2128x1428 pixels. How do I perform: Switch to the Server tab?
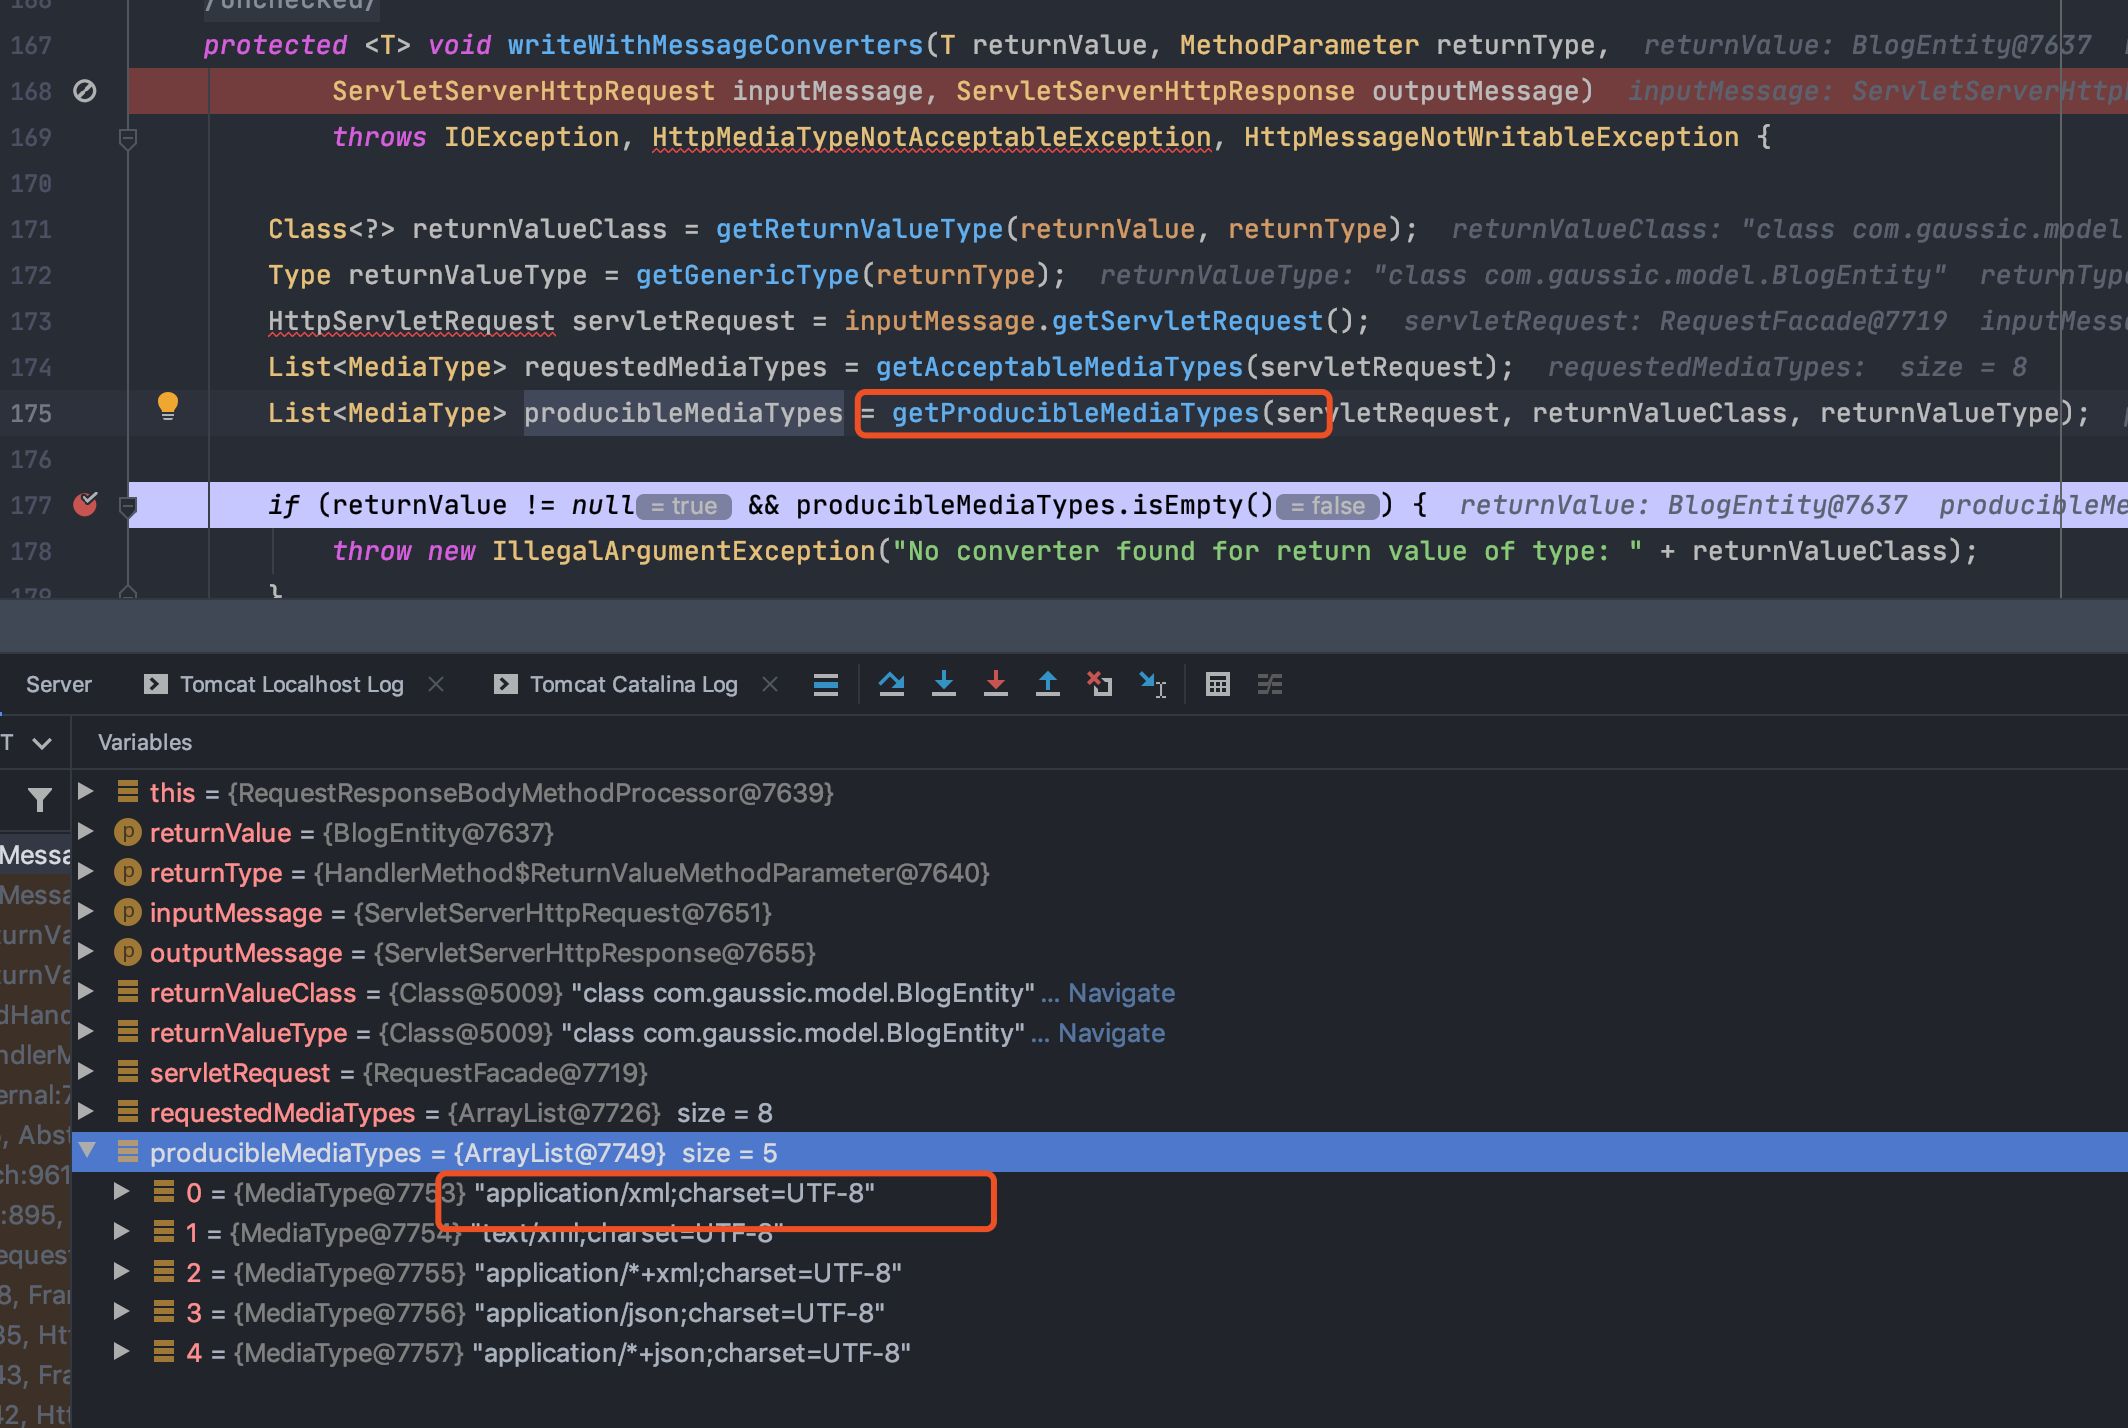58,685
